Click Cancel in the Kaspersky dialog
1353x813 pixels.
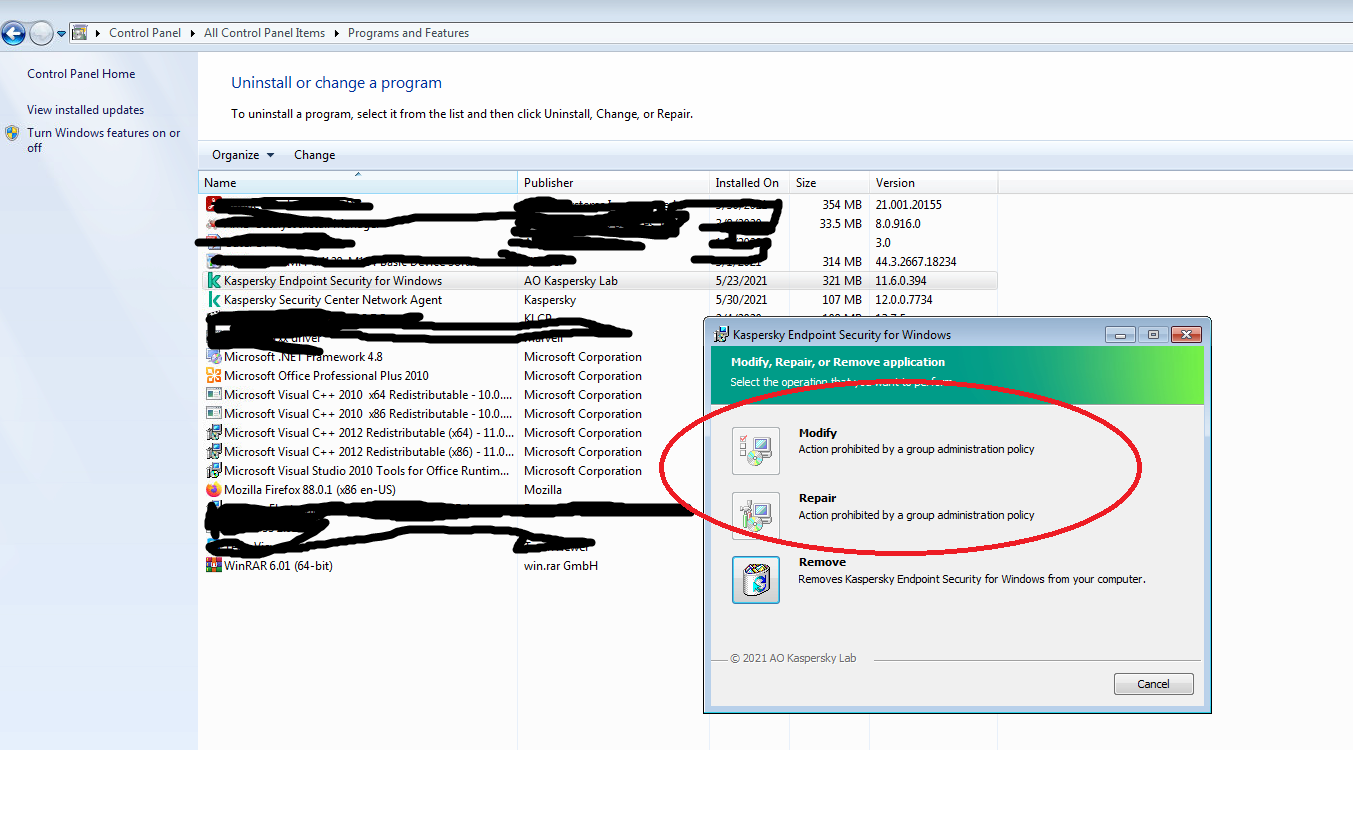click(1153, 684)
